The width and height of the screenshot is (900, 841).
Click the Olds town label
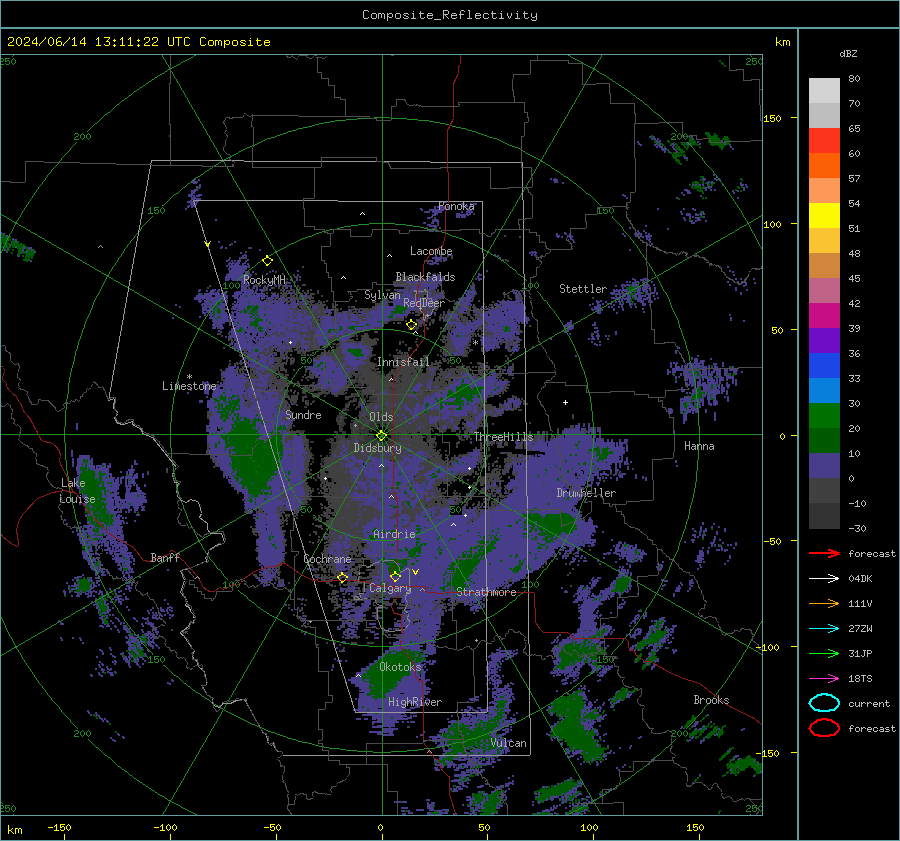tap(381, 417)
